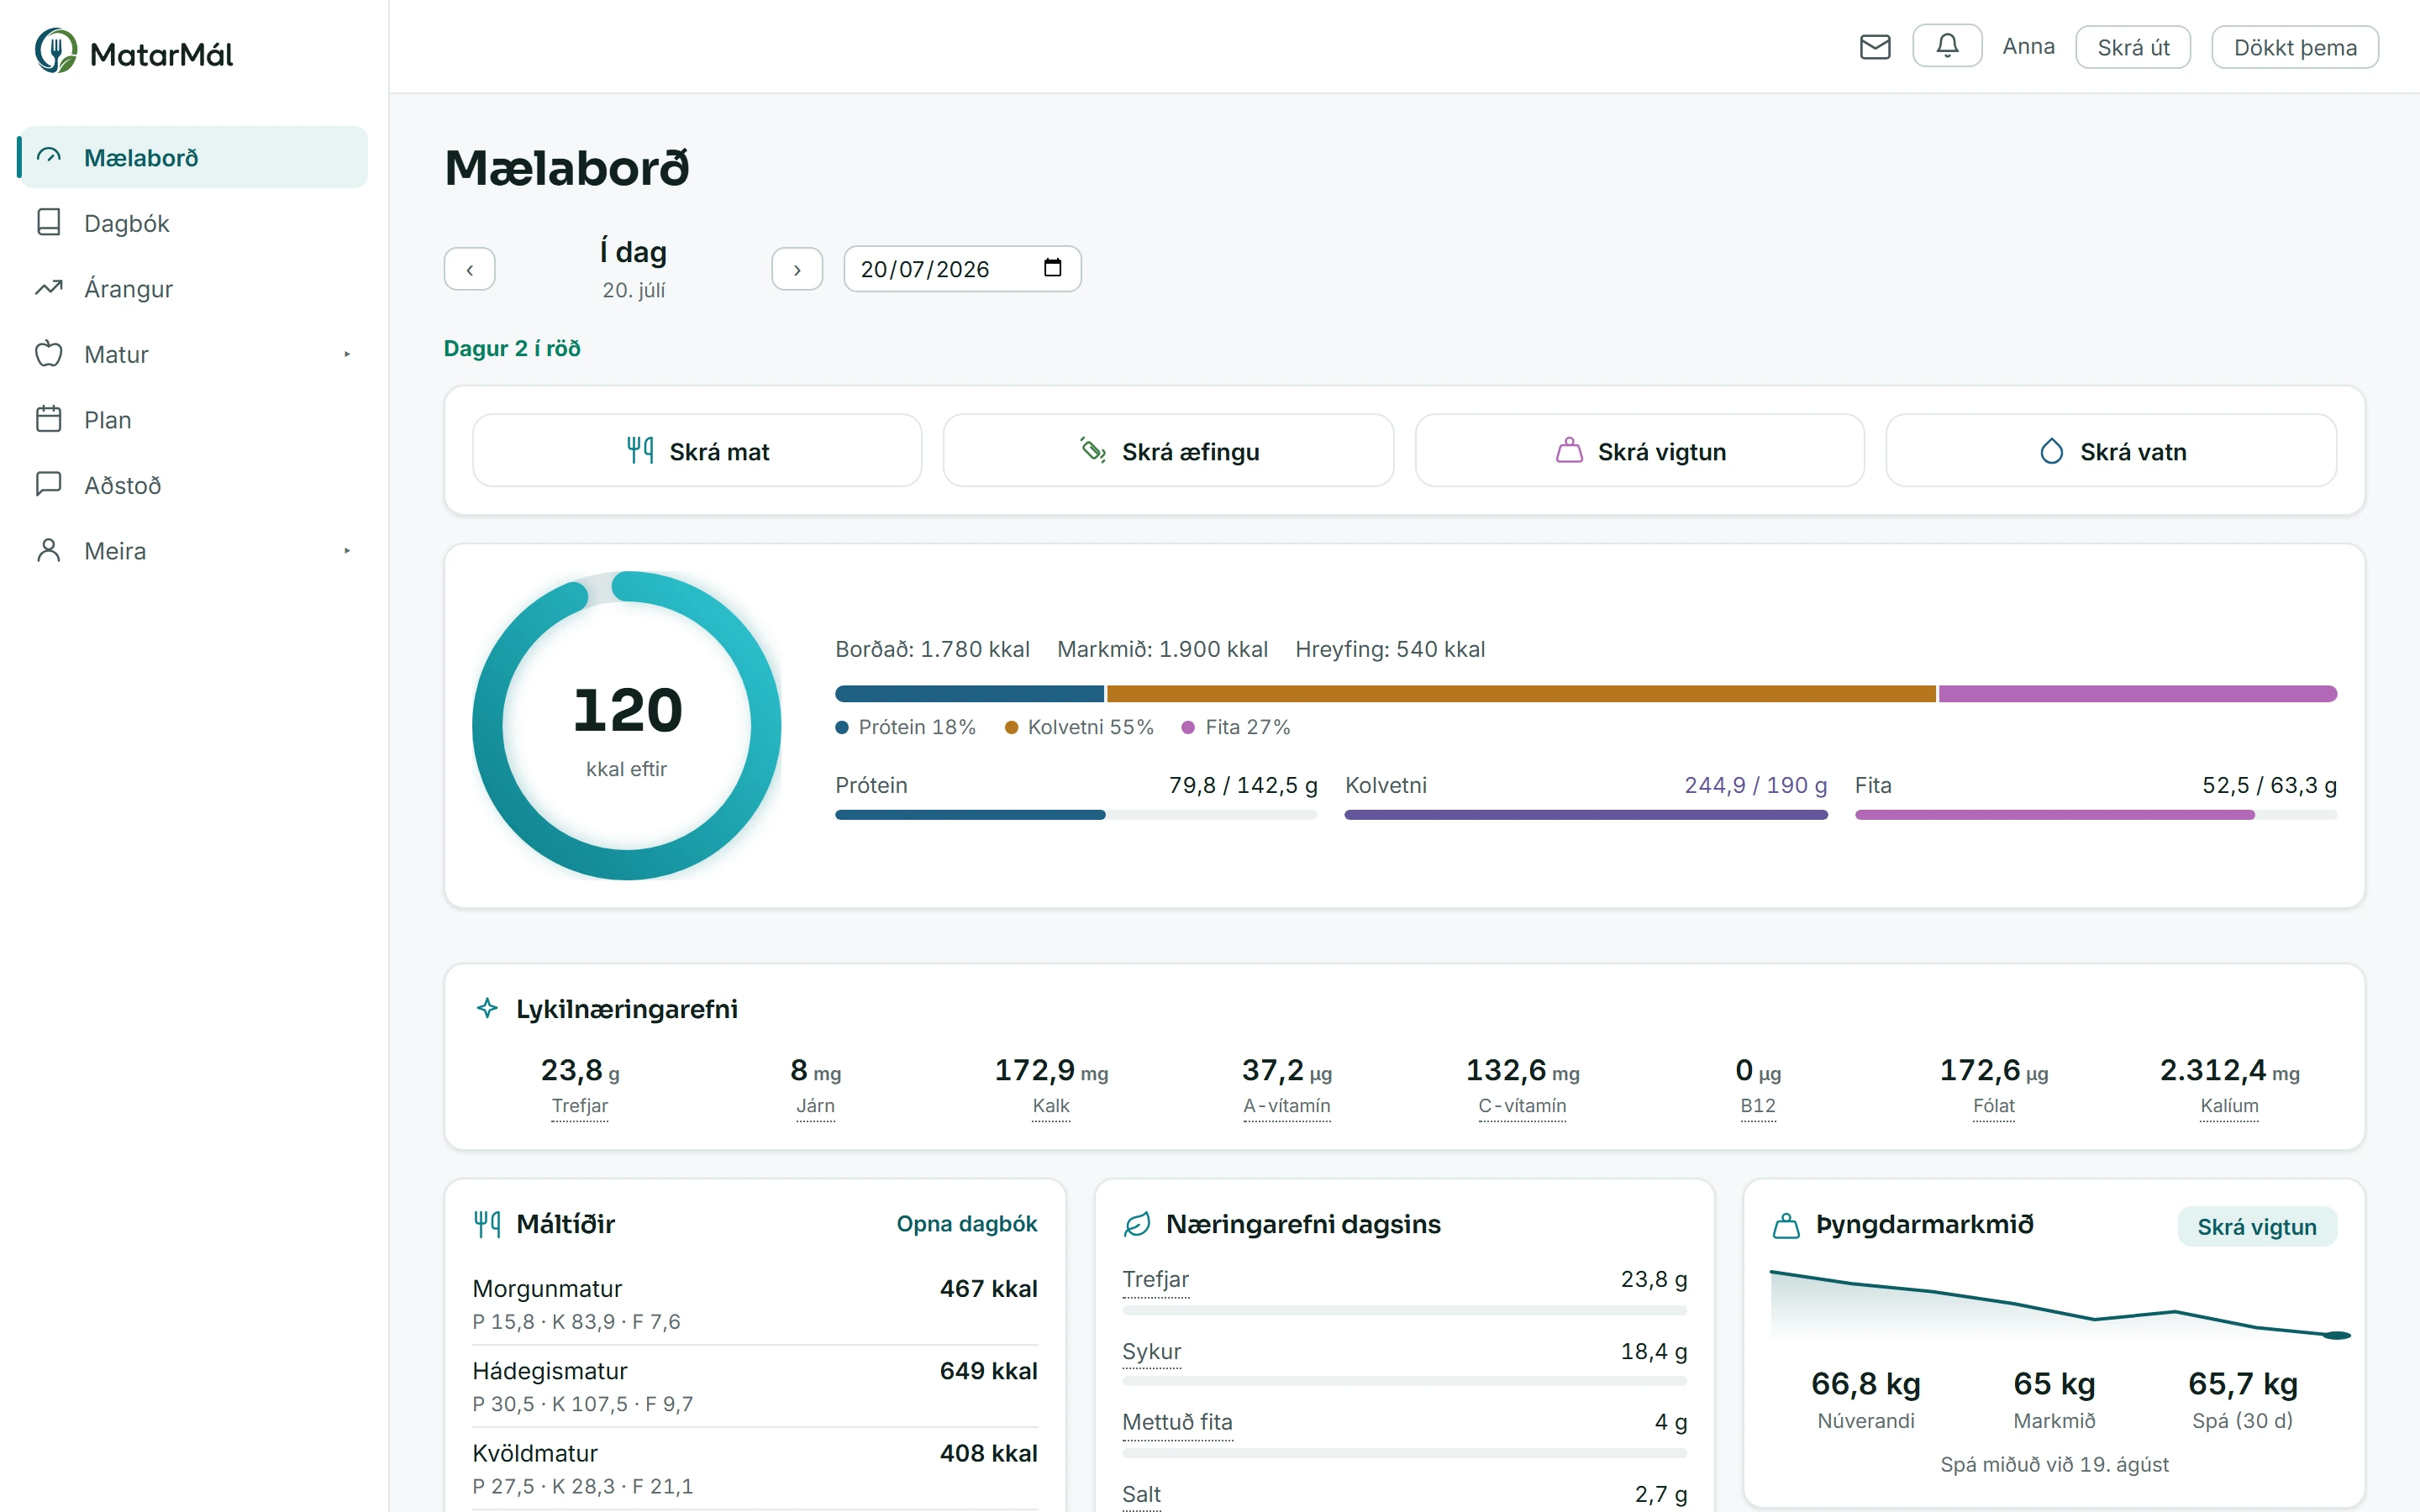Screen dimensions: 2420x1512
Task: Click the Mælaborð gauge icon
Action: click(49, 157)
